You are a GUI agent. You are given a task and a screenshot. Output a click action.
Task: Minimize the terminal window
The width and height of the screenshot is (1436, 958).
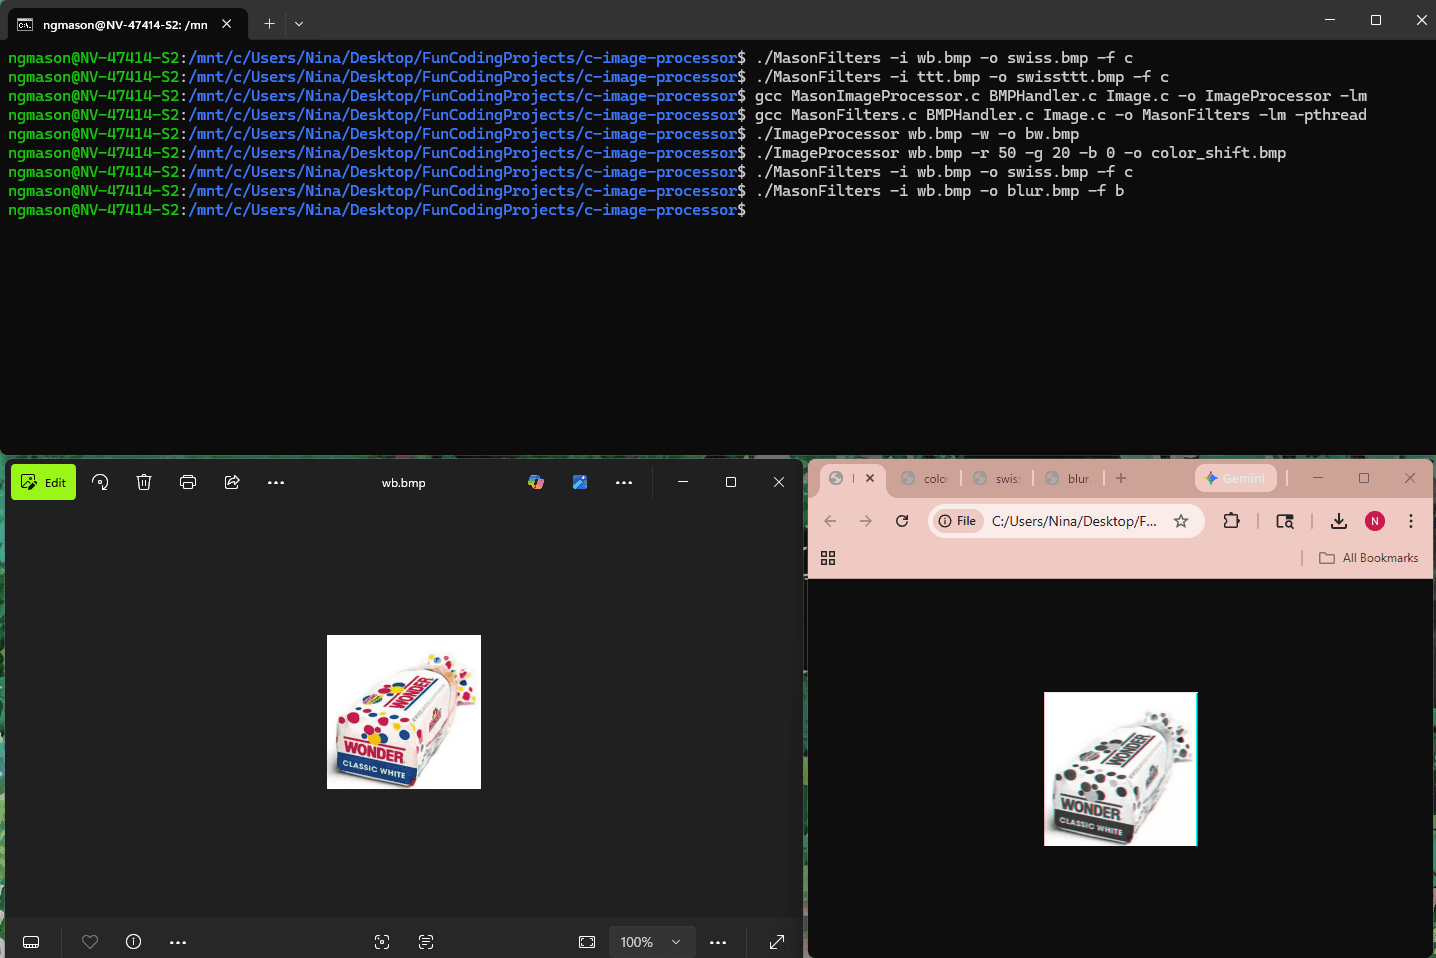(x=1330, y=20)
